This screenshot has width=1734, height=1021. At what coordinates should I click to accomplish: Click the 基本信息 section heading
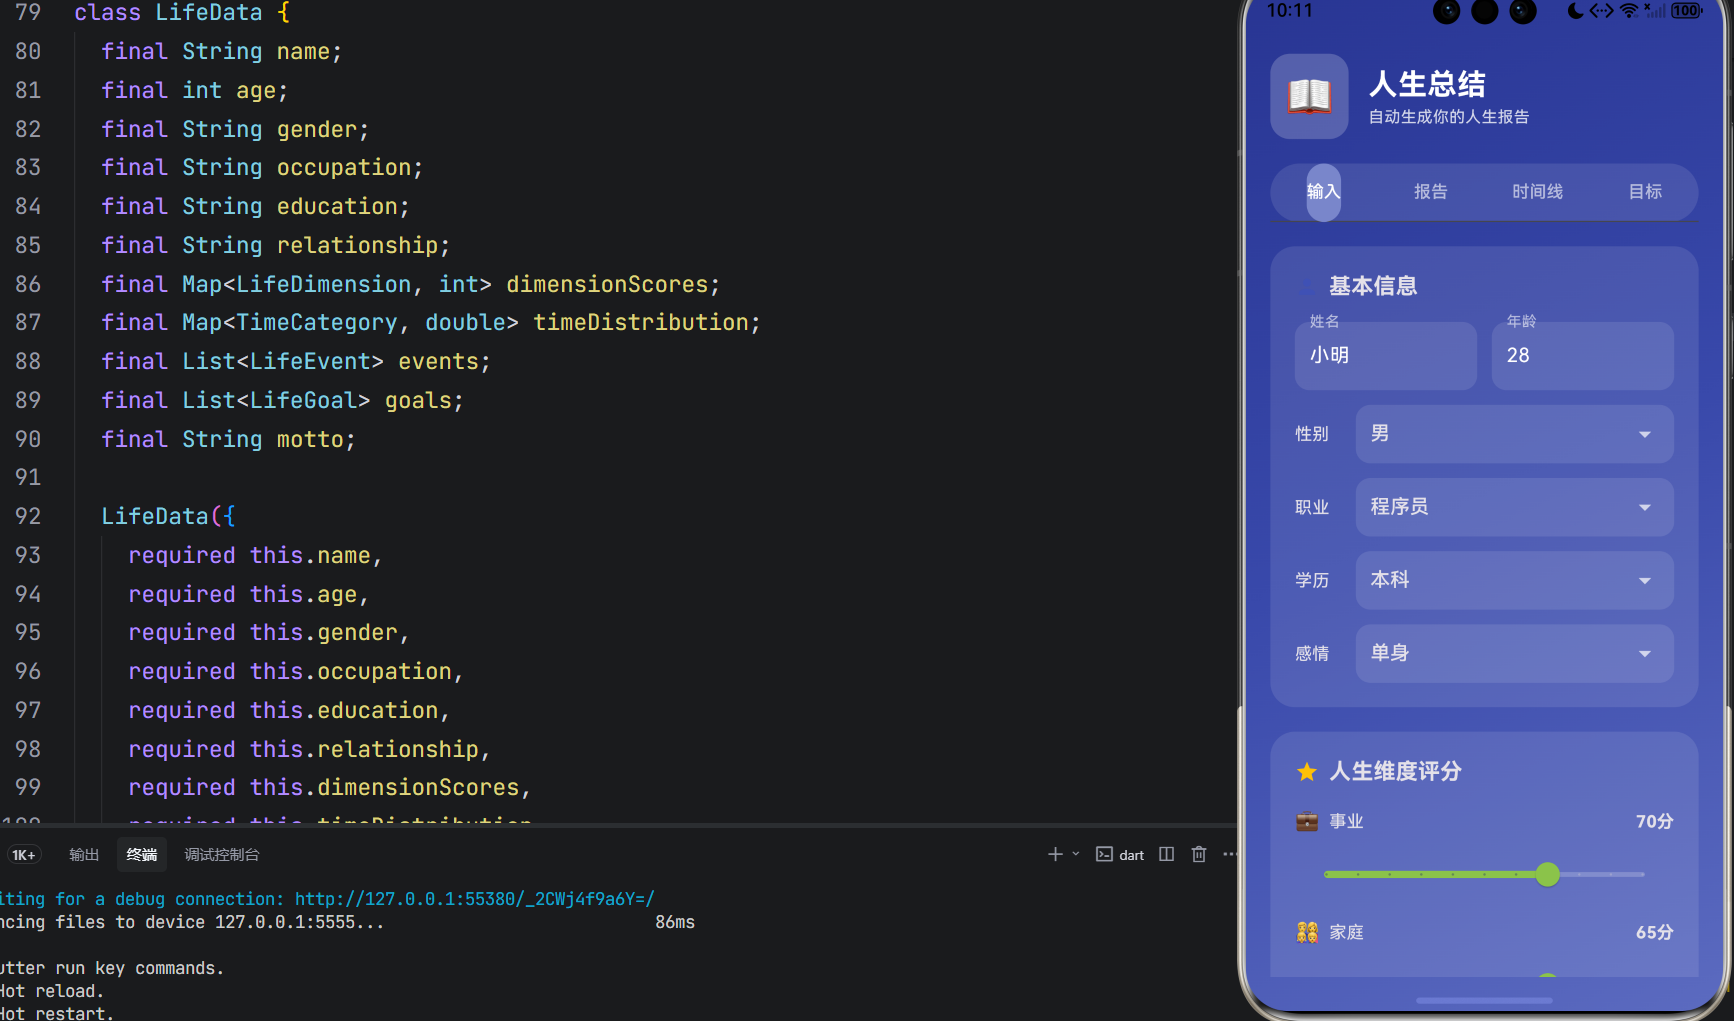pyautogui.click(x=1373, y=286)
